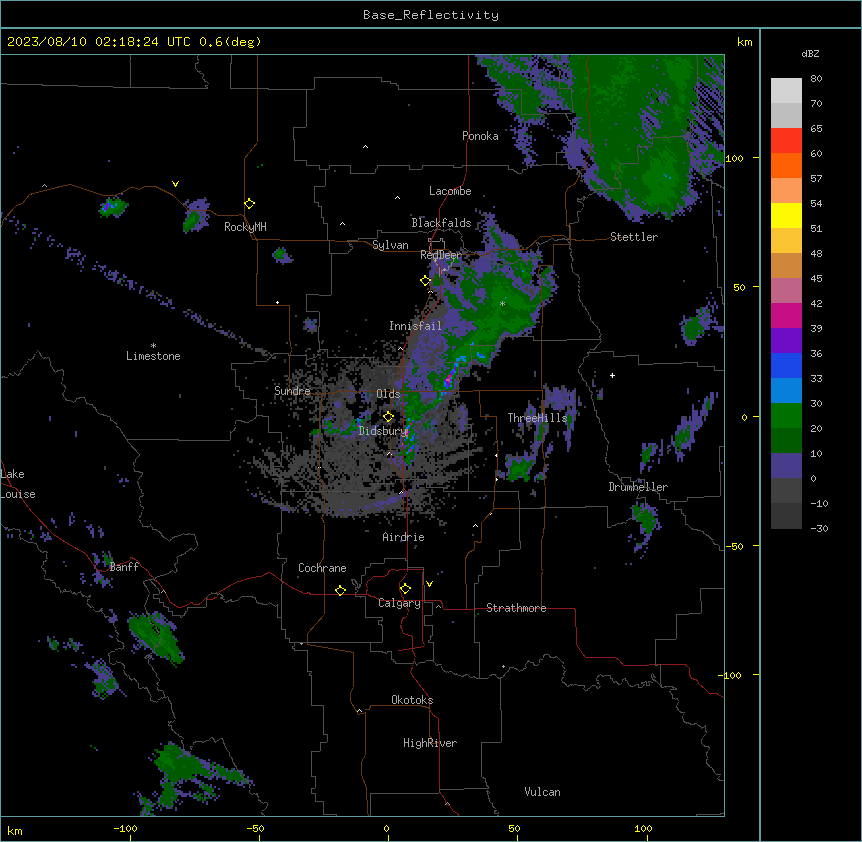Image resolution: width=862 pixels, height=842 pixels.
Task: Click the Sylvan label
Action: pos(390,245)
